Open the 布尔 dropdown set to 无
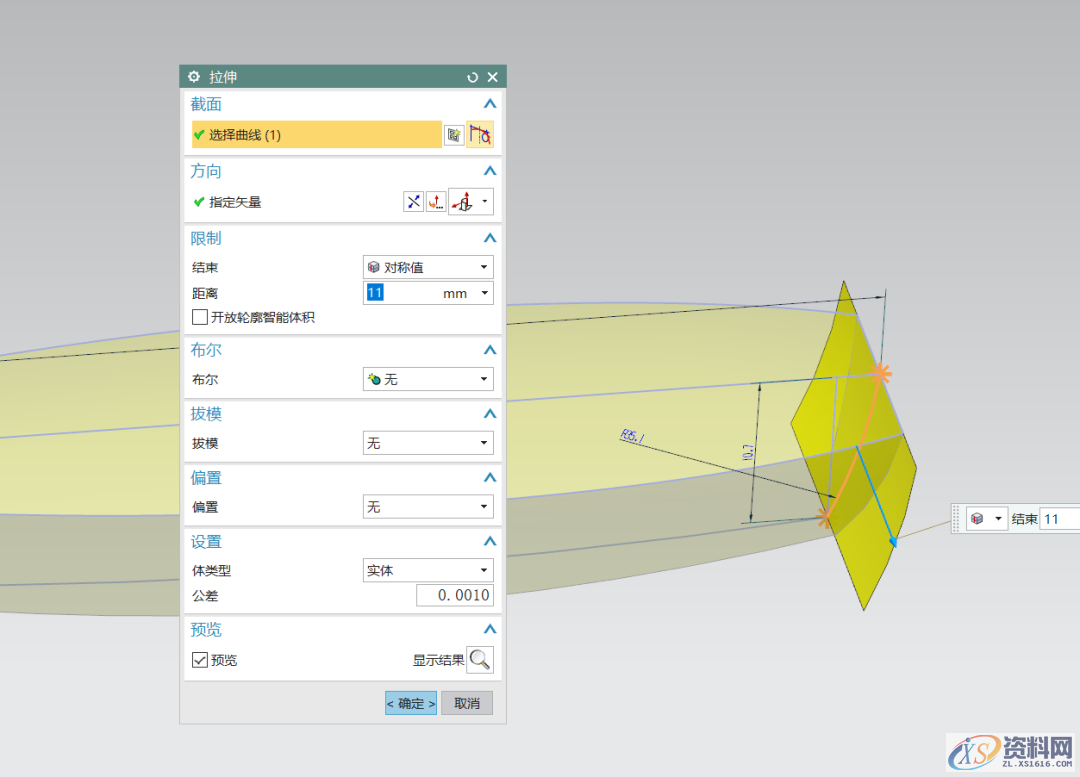This screenshot has width=1080, height=777. click(427, 380)
